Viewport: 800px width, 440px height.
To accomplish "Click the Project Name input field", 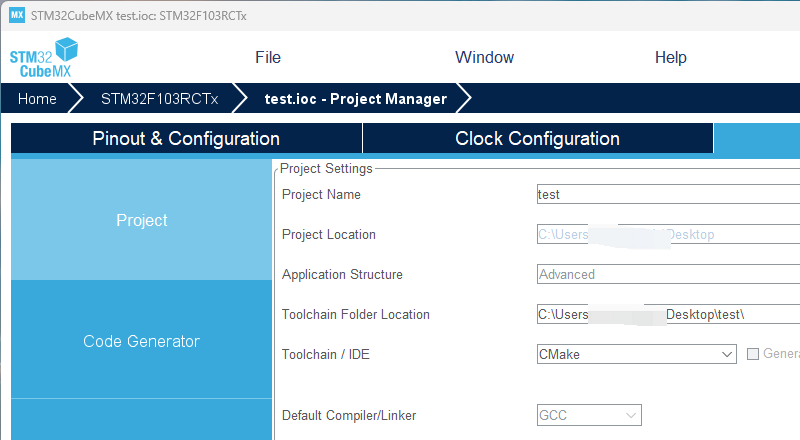I will tap(668, 194).
